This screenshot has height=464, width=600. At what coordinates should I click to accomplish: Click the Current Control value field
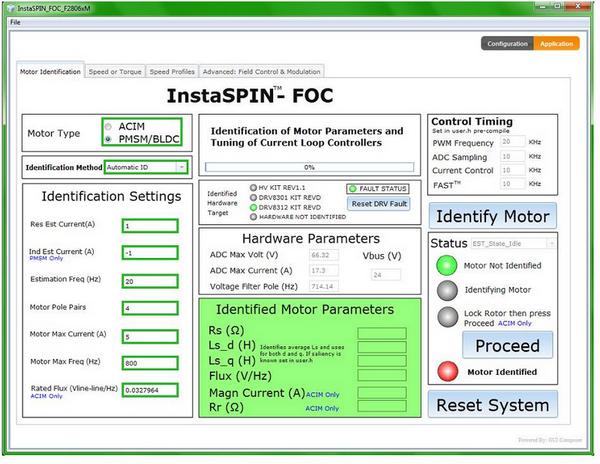click(x=512, y=170)
